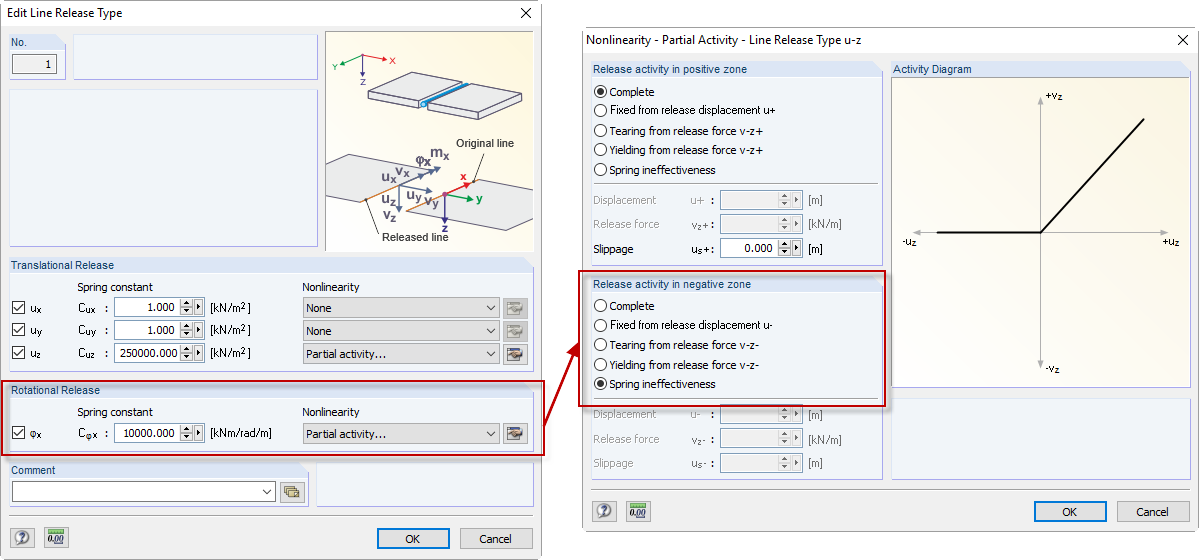
Task: Open uz Nonlinearity dropdown Partial activity
Action: [401, 354]
